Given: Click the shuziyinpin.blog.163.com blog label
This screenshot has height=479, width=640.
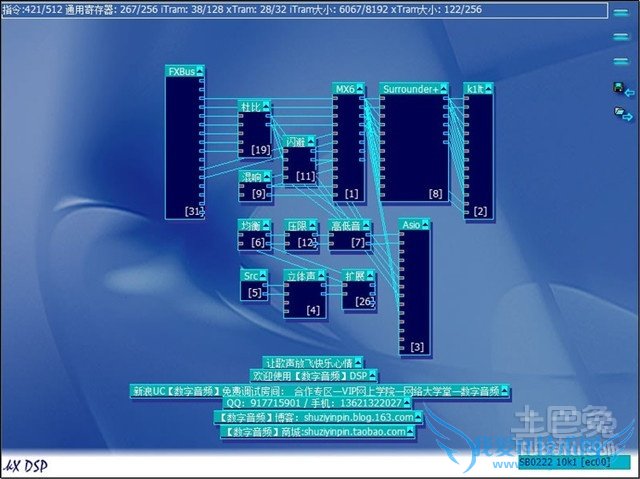Looking at the screenshot, I should 318,417.
